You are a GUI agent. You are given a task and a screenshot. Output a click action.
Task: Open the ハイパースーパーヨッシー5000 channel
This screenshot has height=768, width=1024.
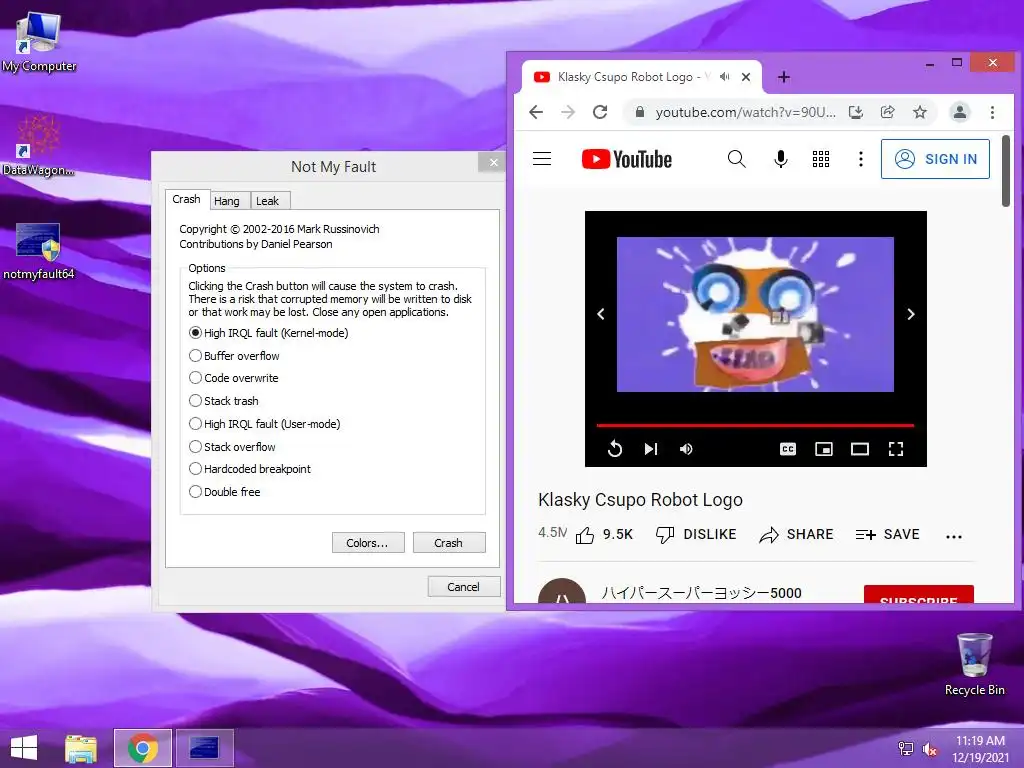click(701, 593)
